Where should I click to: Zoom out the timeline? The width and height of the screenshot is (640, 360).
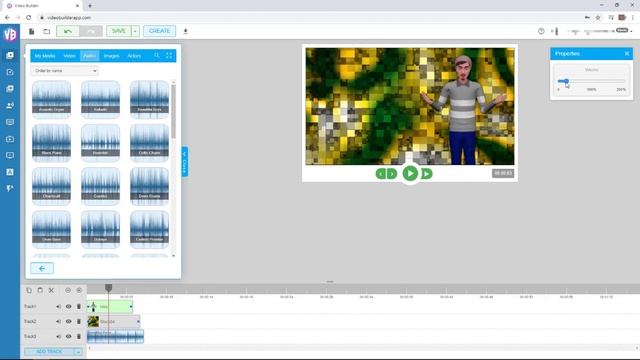[x=68, y=290]
